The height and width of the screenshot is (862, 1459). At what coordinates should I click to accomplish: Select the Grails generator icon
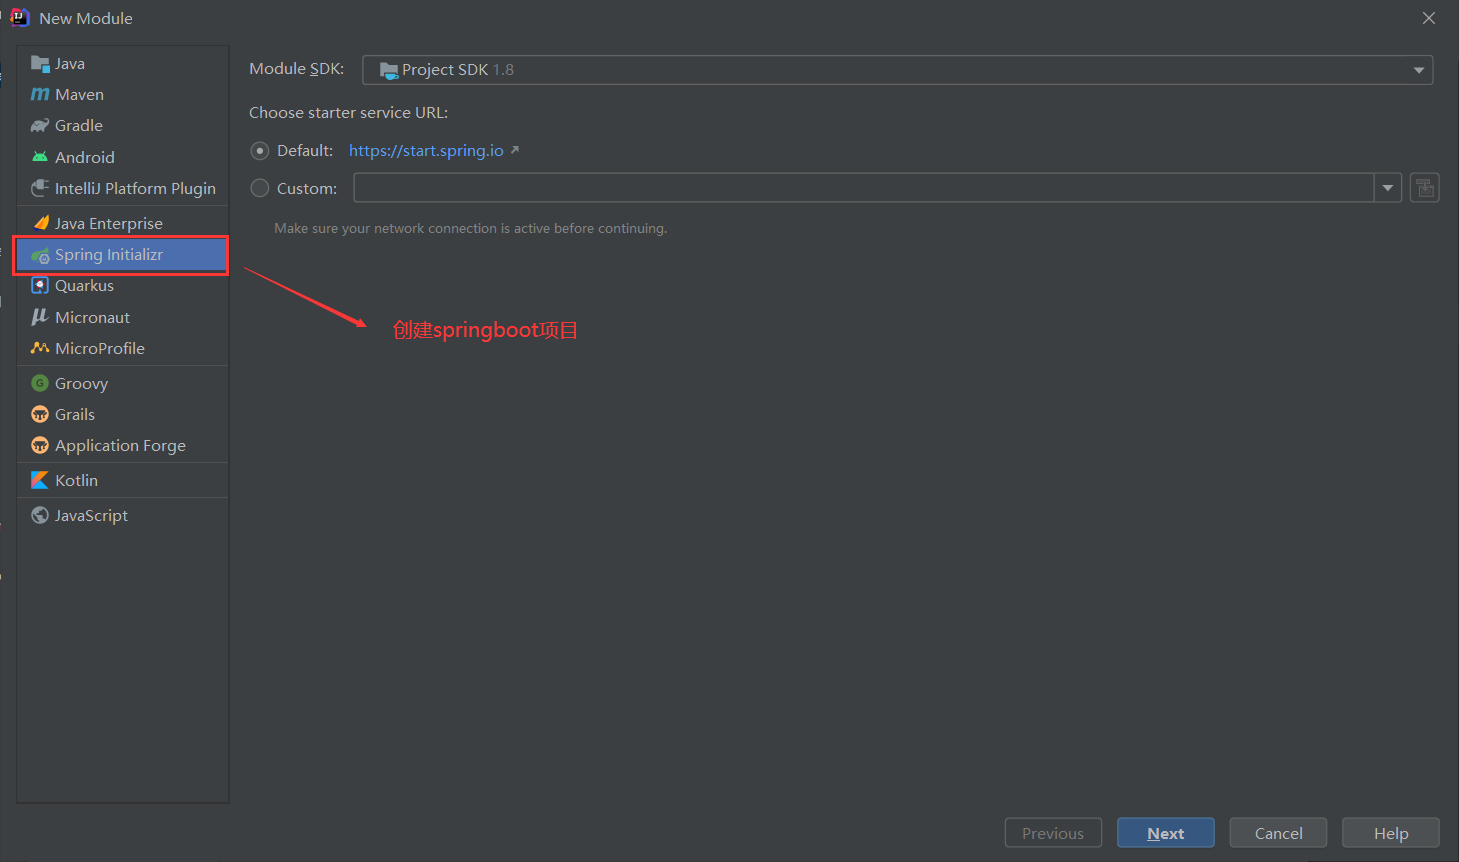coord(40,414)
